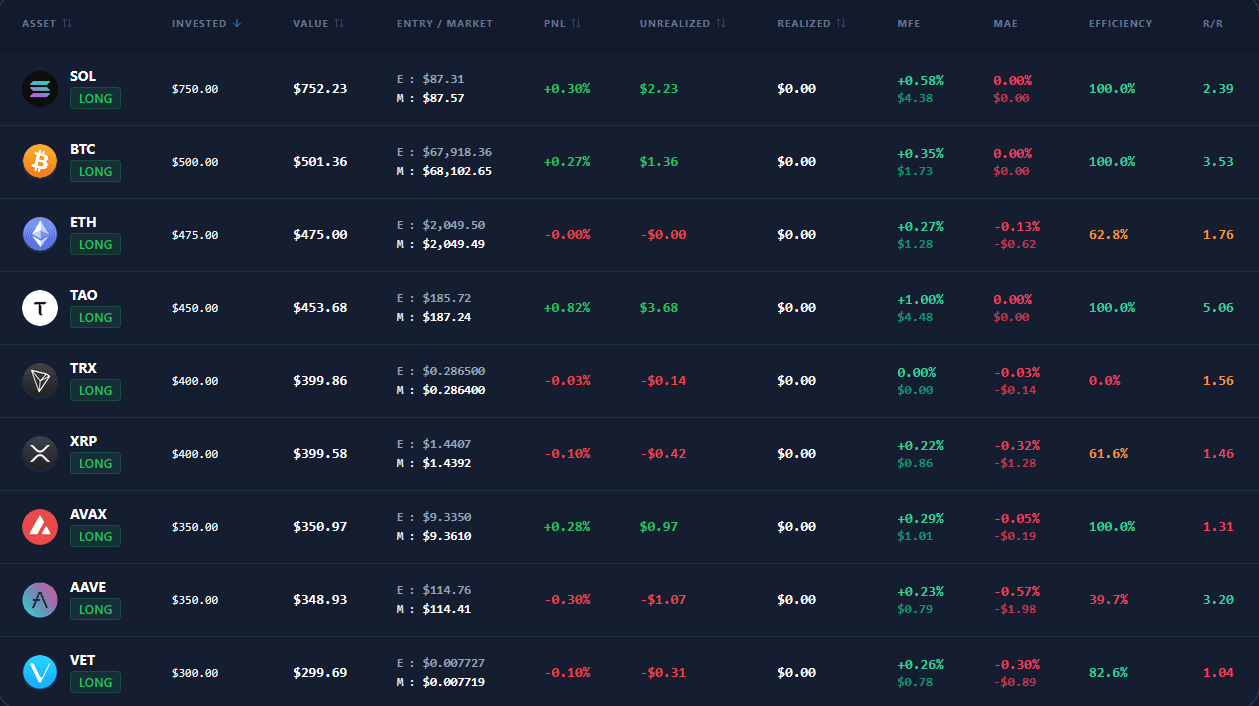Screen dimensions: 1259x706
Task: Click the AVAX avalanche icon
Action: click(x=40, y=527)
